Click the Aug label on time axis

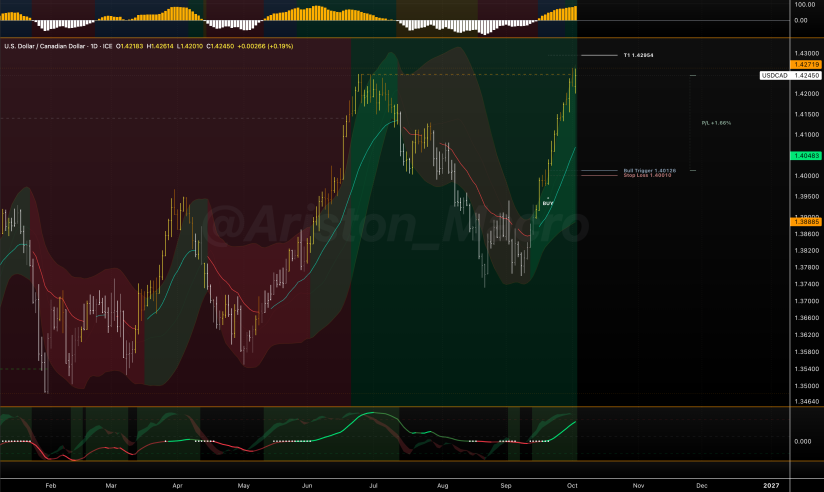pos(442,486)
